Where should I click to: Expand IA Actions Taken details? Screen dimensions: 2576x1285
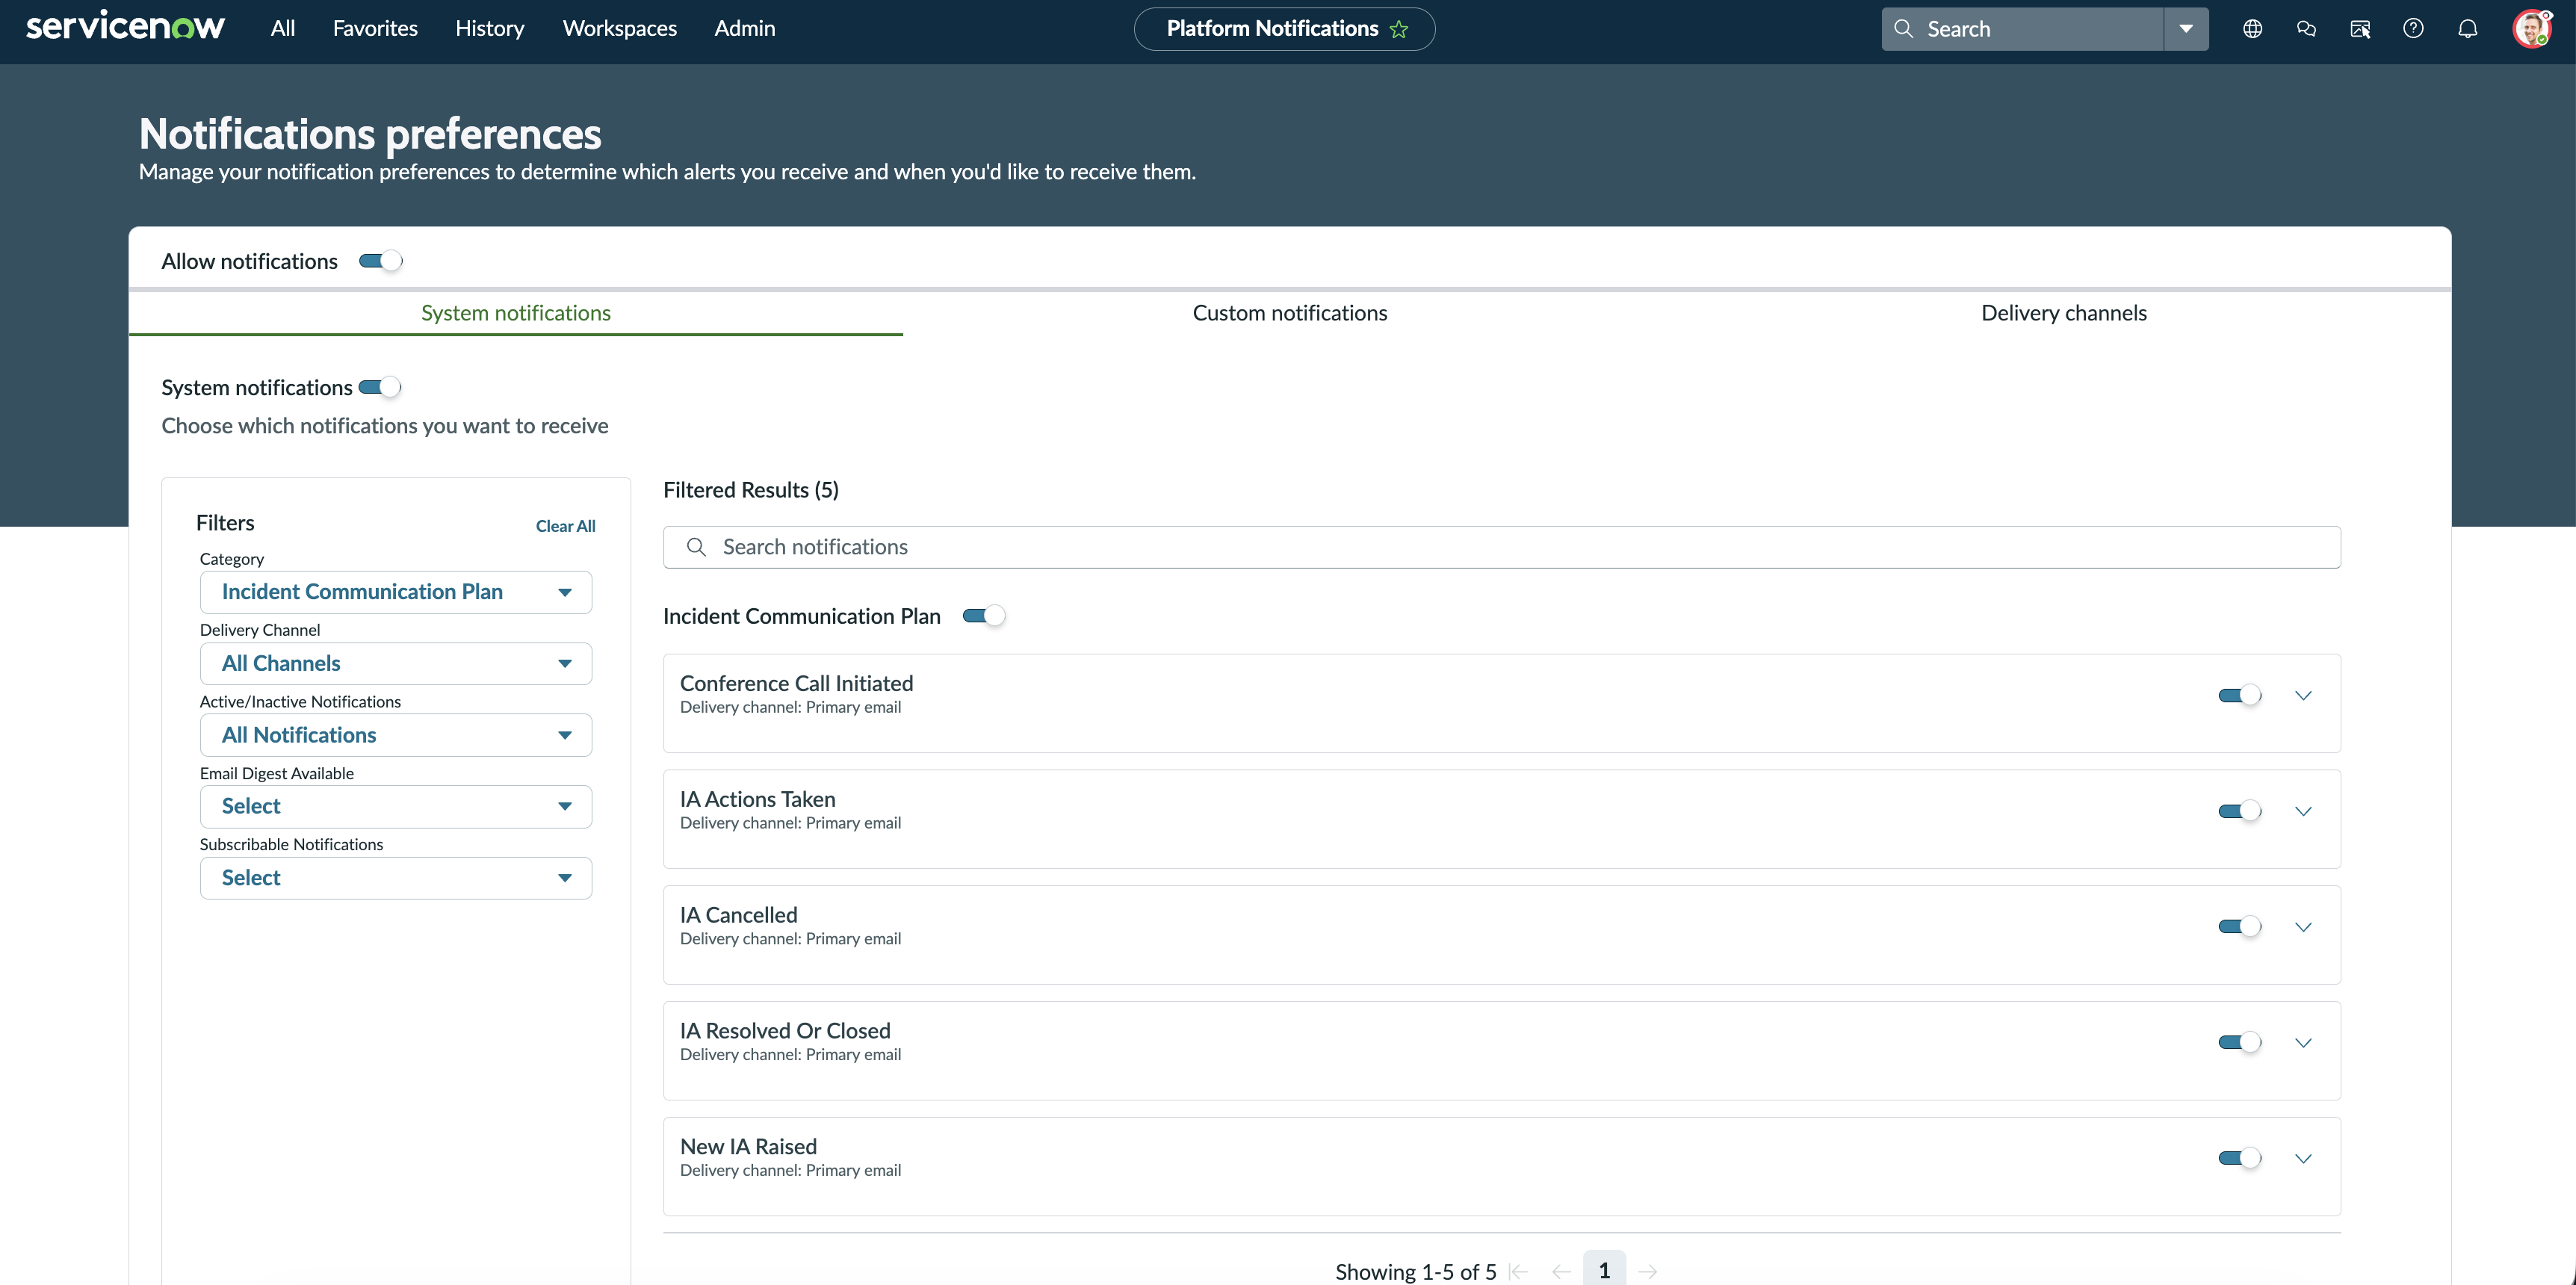point(2303,811)
